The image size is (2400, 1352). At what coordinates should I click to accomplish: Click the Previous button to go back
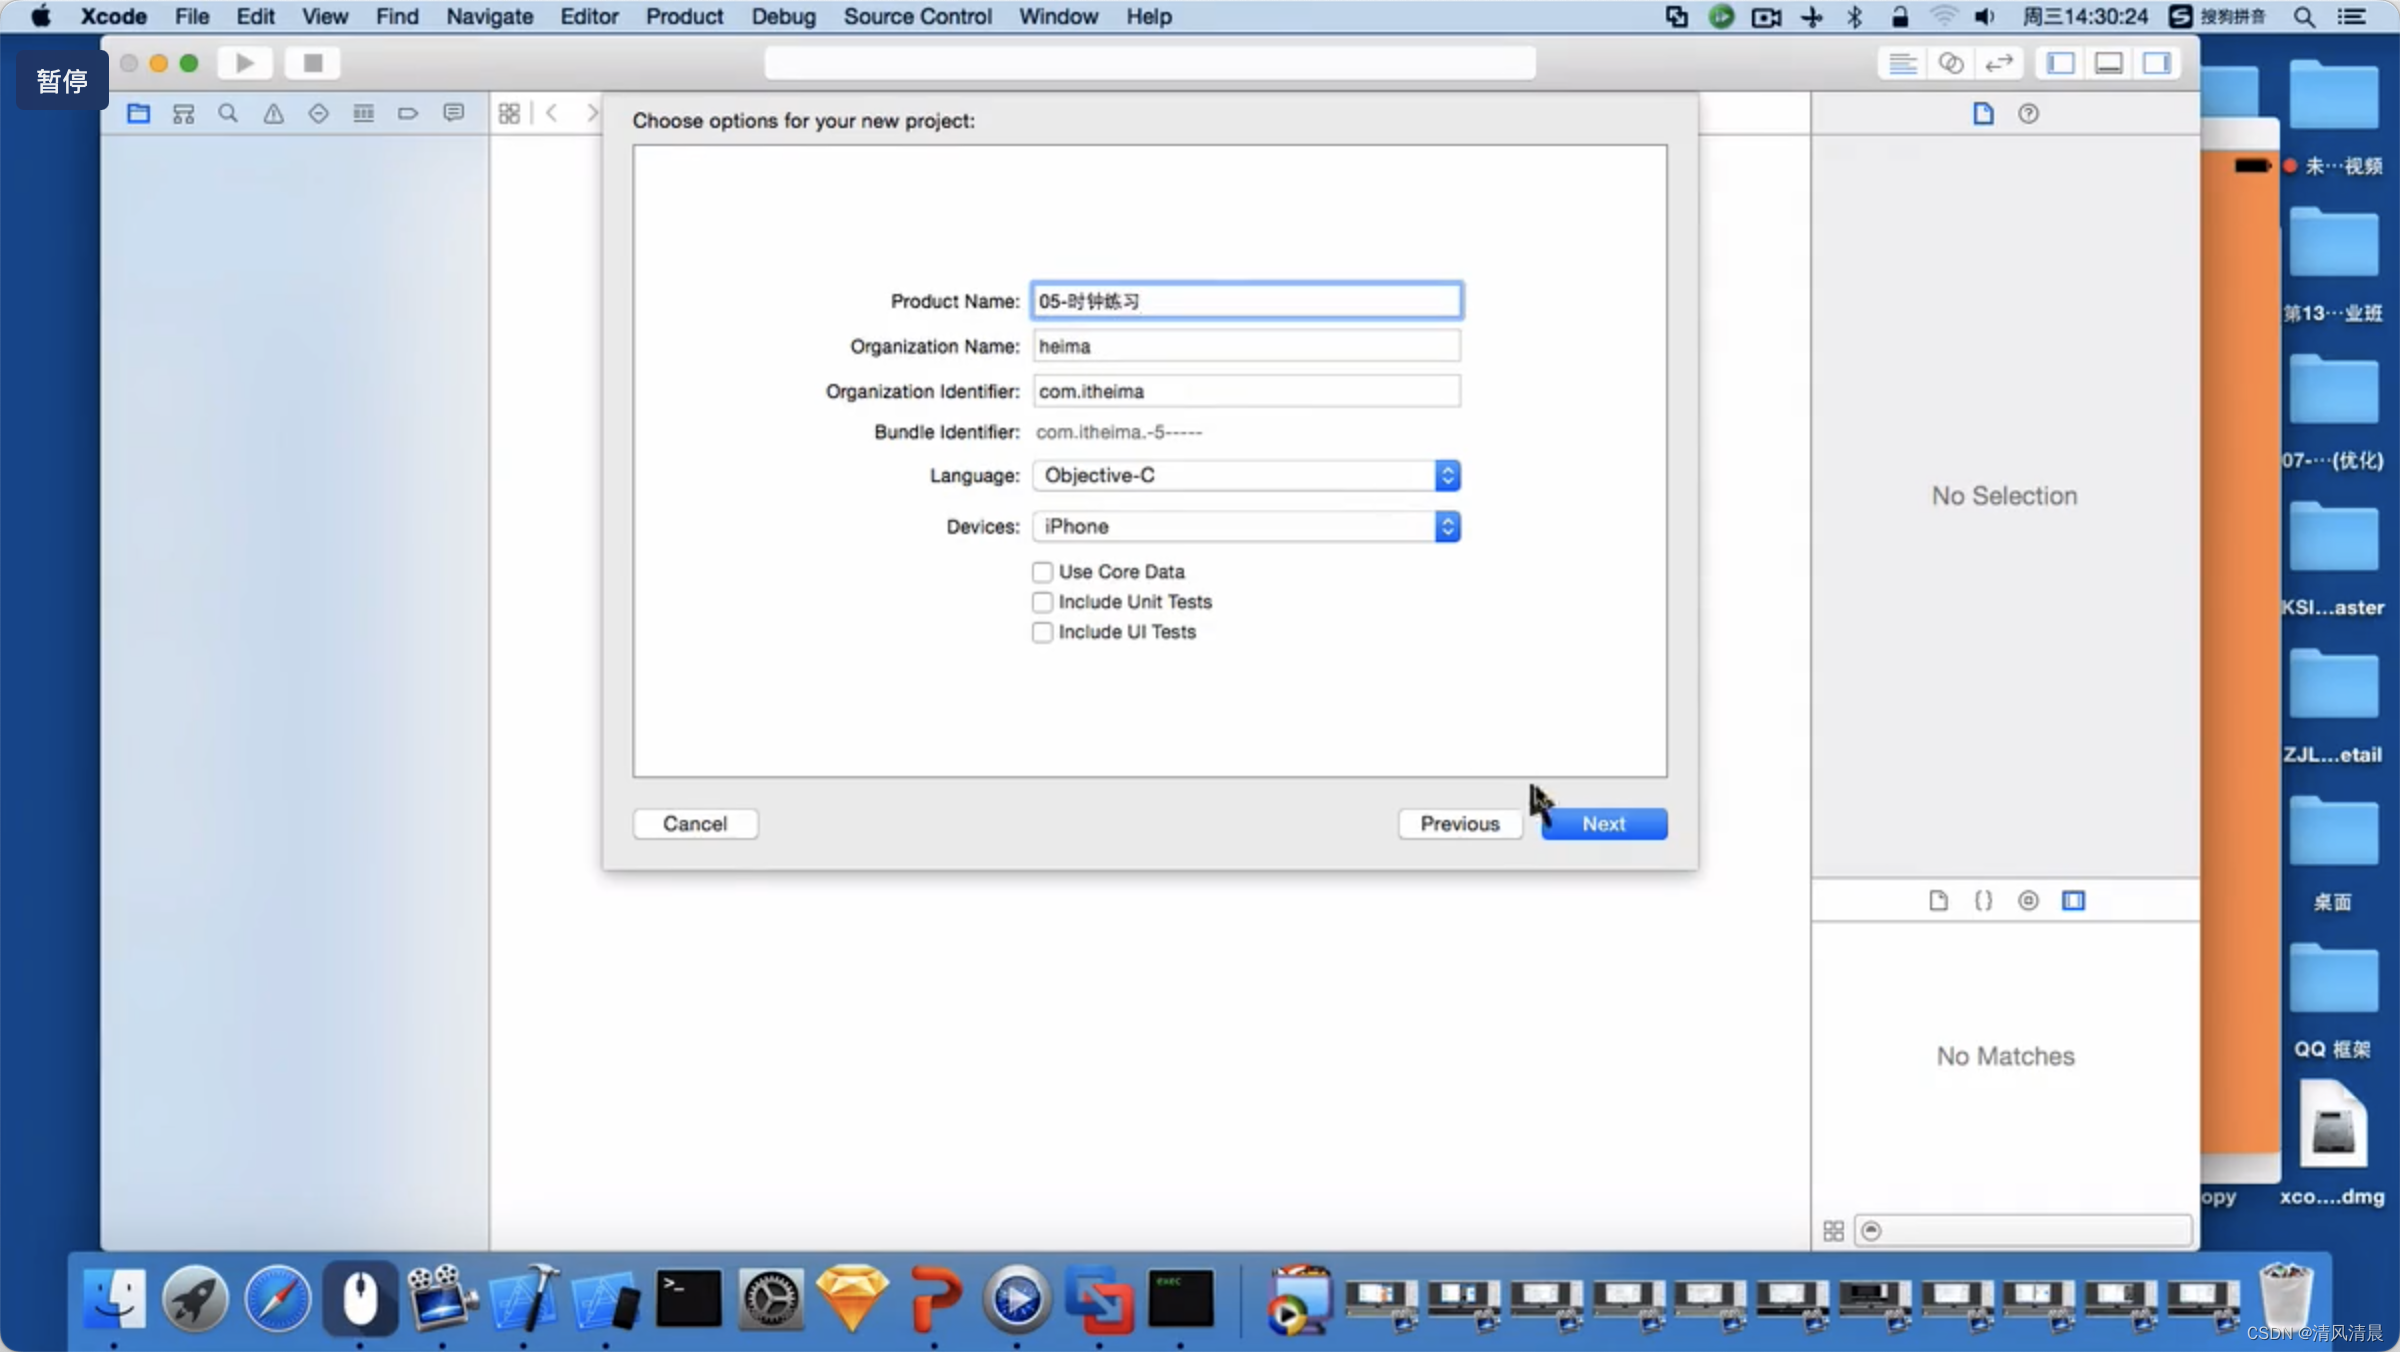coord(1459,823)
